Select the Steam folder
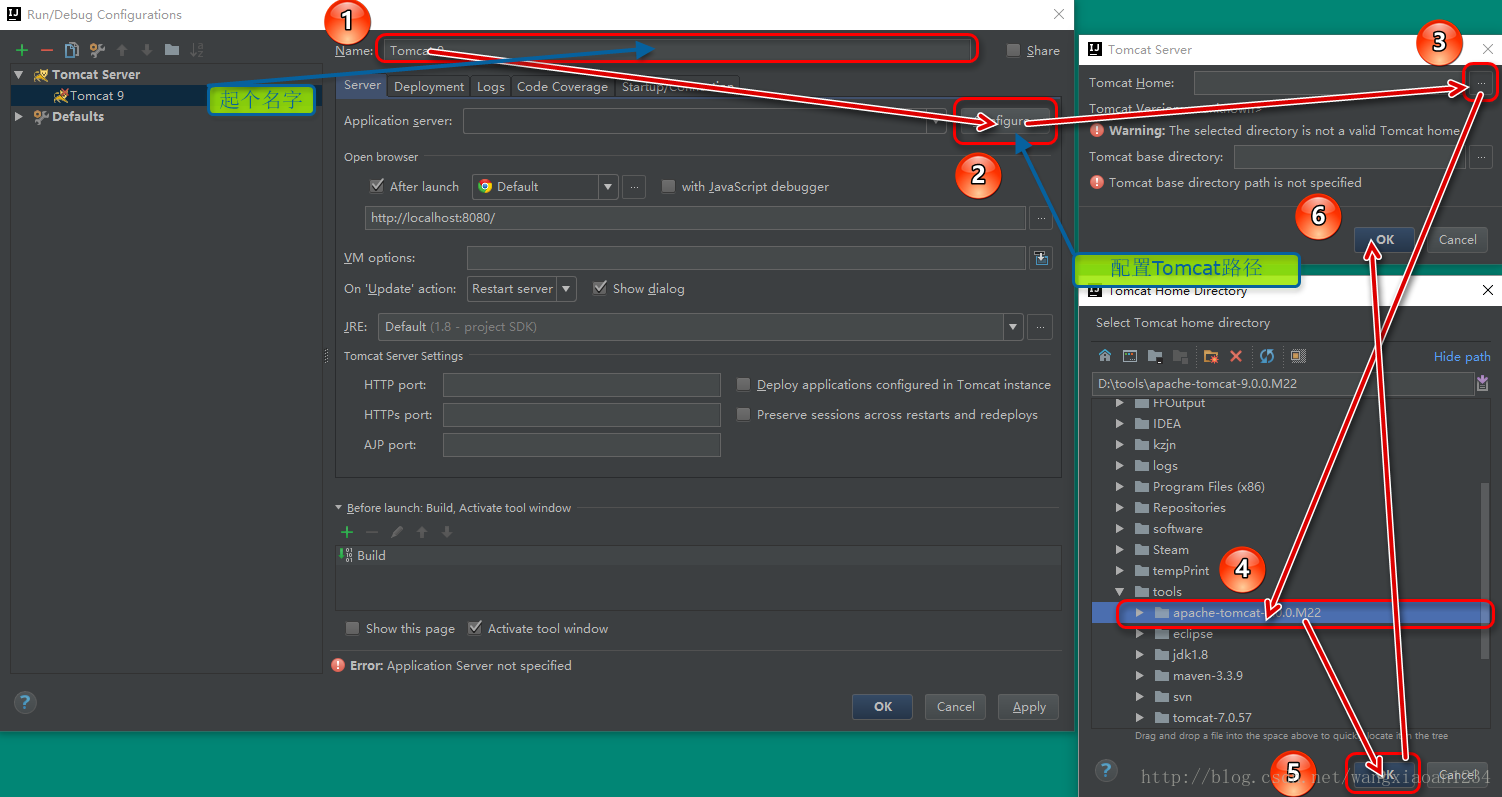This screenshot has height=797, width=1502. [x=1170, y=550]
